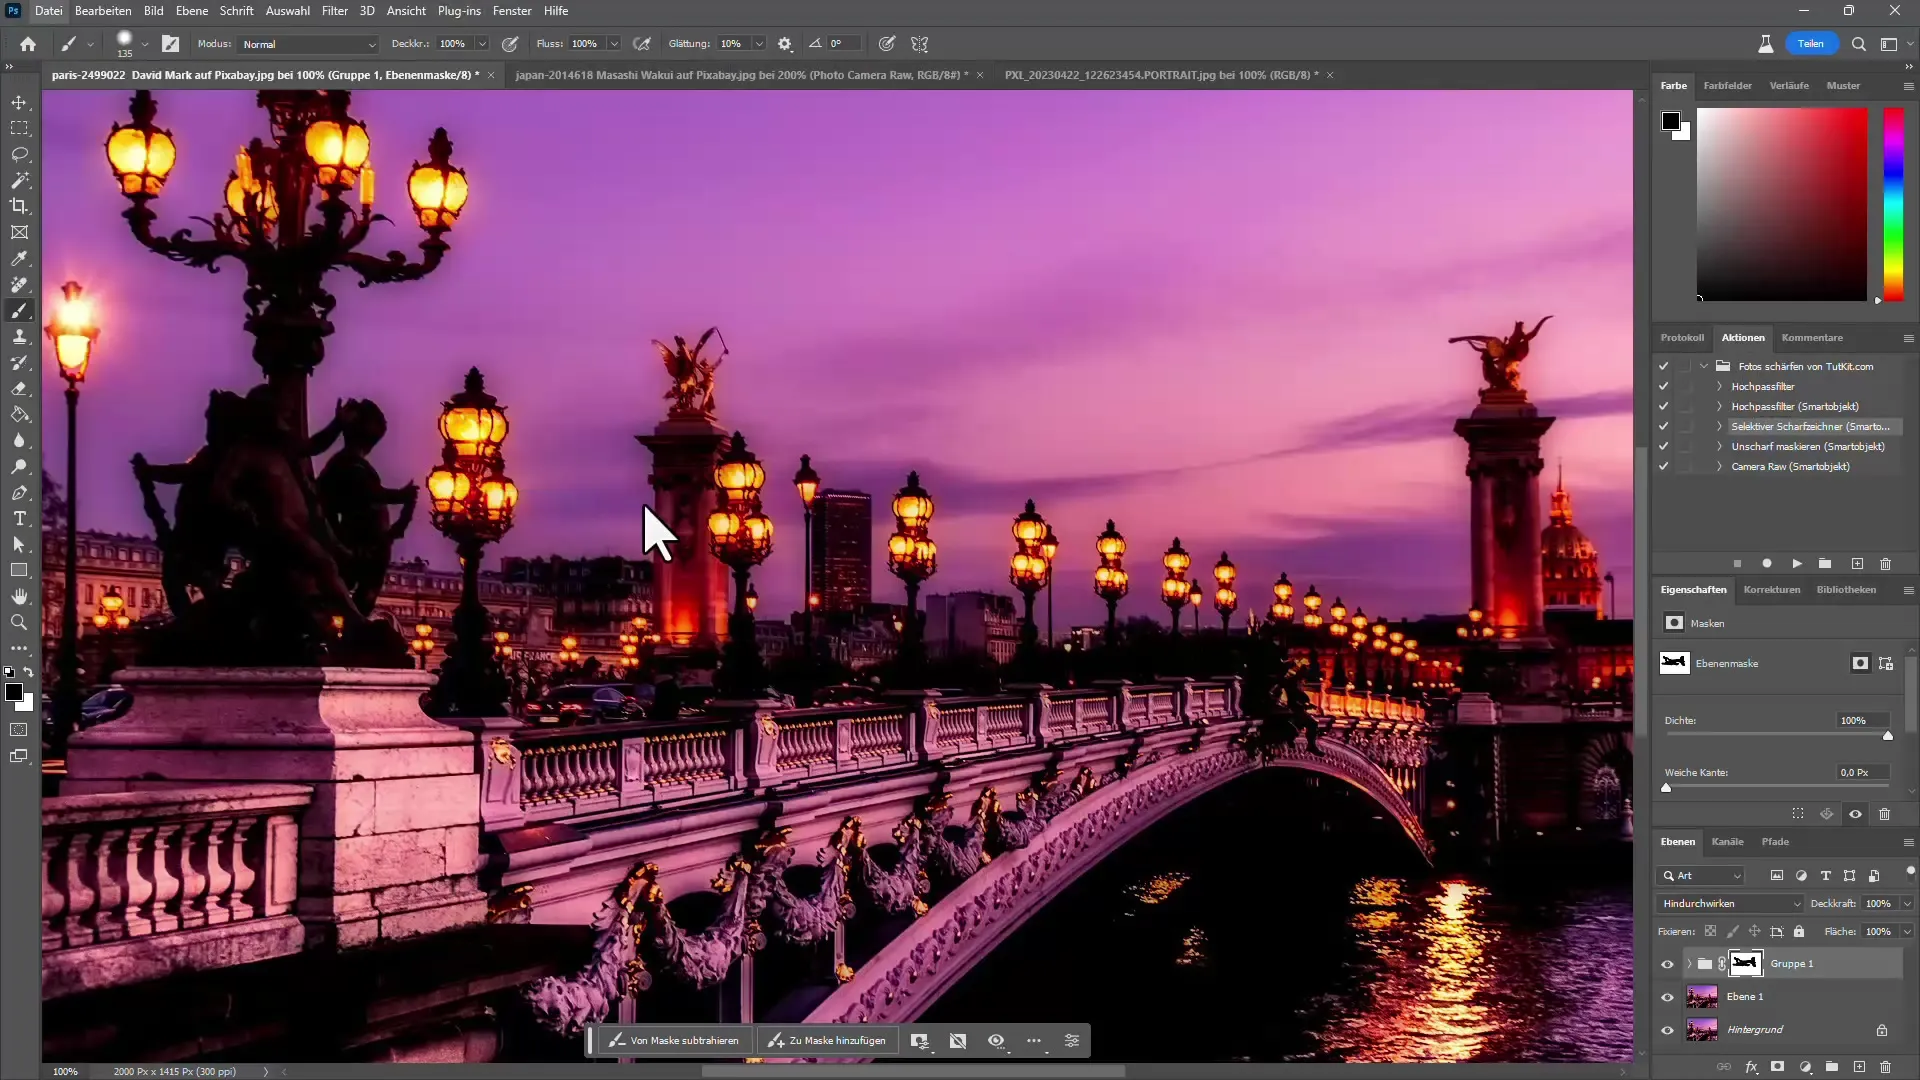Select the Hand tool
1920x1080 pixels.
pyautogui.click(x=19, y=597)
